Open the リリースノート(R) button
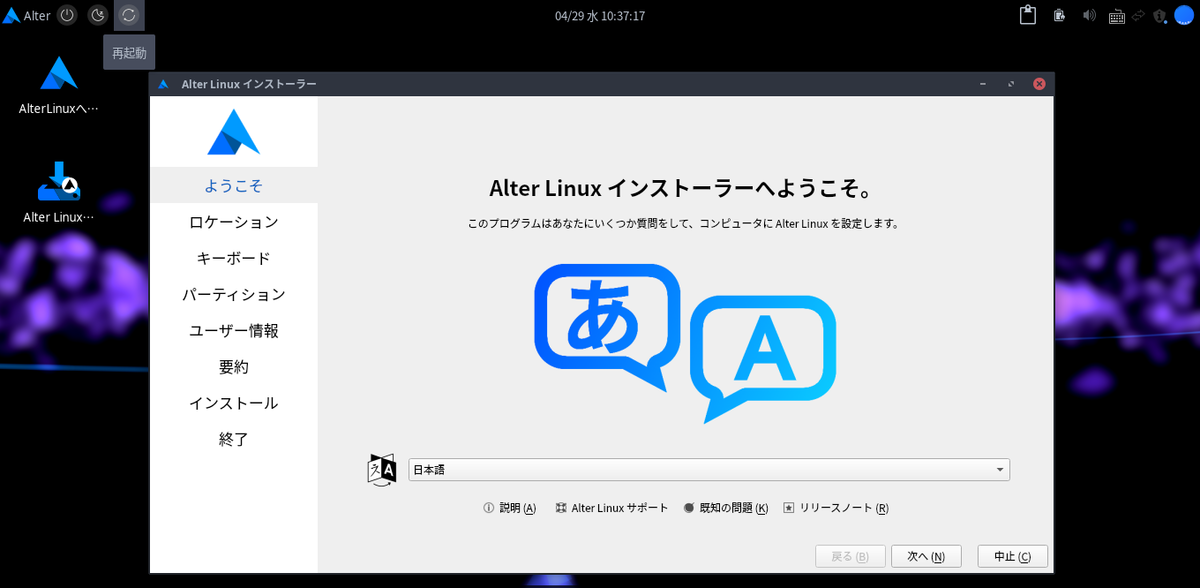This screenshot has width=1200, height=588. coord(836,508)
